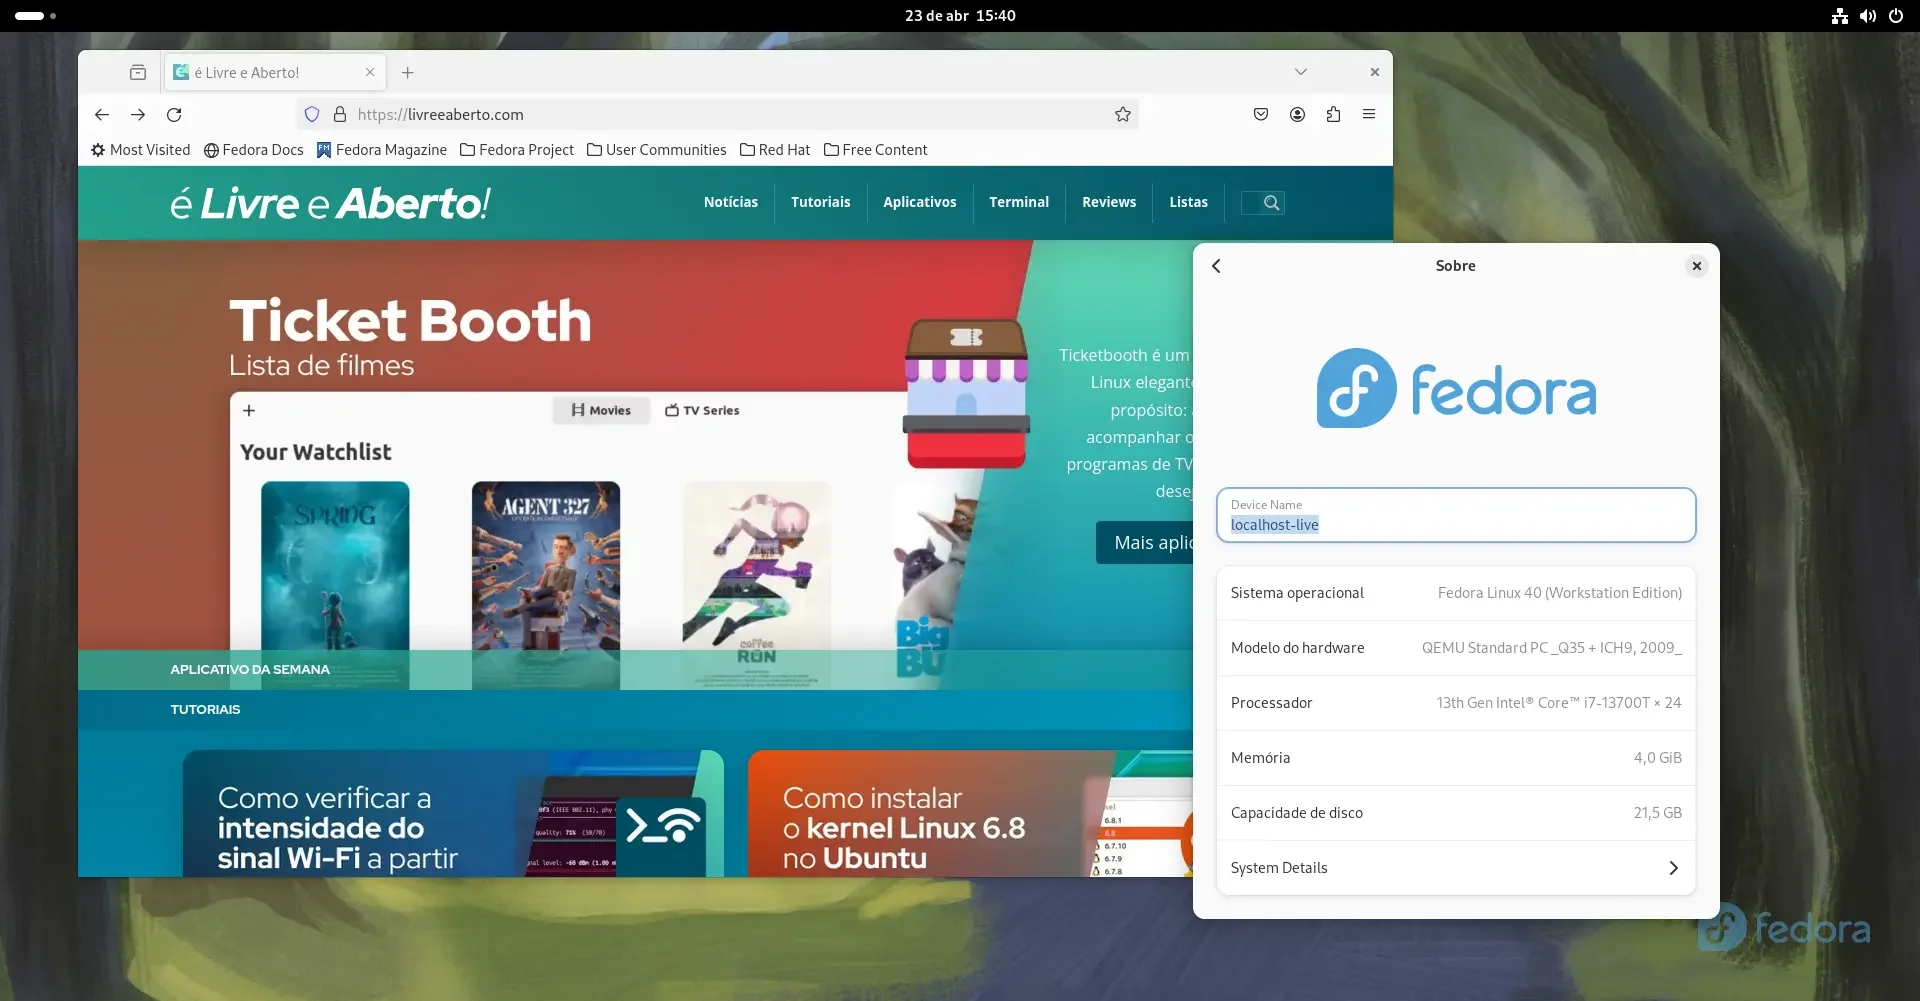1920x1001 pixels.
Task: Open Firefox recent browsing view icon
Action: click(x=138, y=72)
